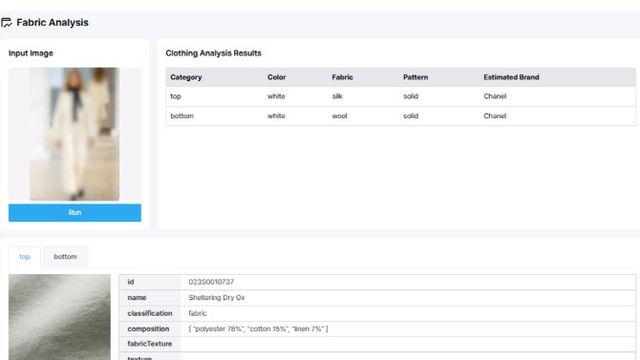
Task: Click the Category column header
Action: click(186, 77)
